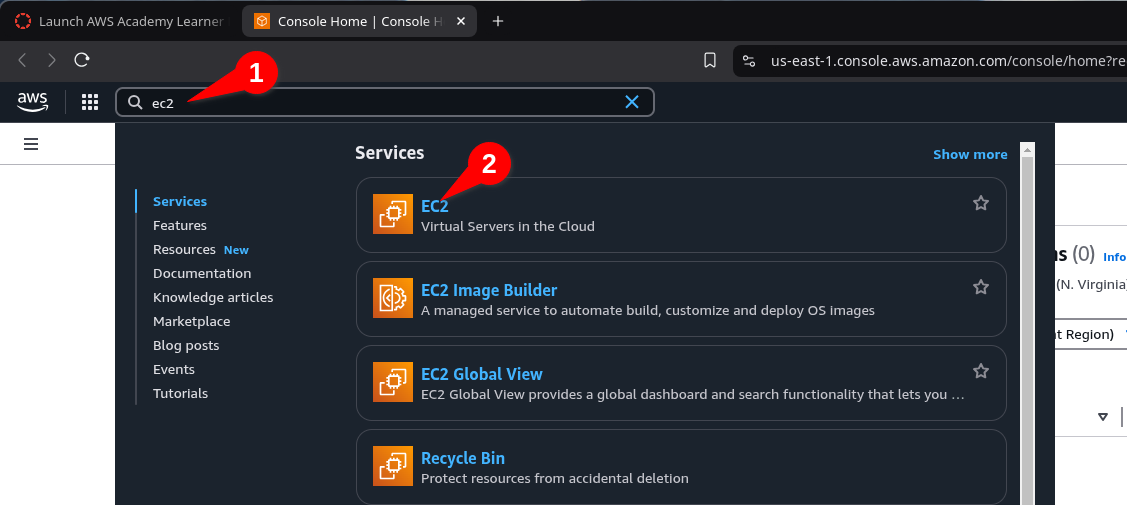The width and height of the screenshot is (1127, 505).
Task: Favorite EC2 with the star toggle
Action: click(x=980, y=203)
